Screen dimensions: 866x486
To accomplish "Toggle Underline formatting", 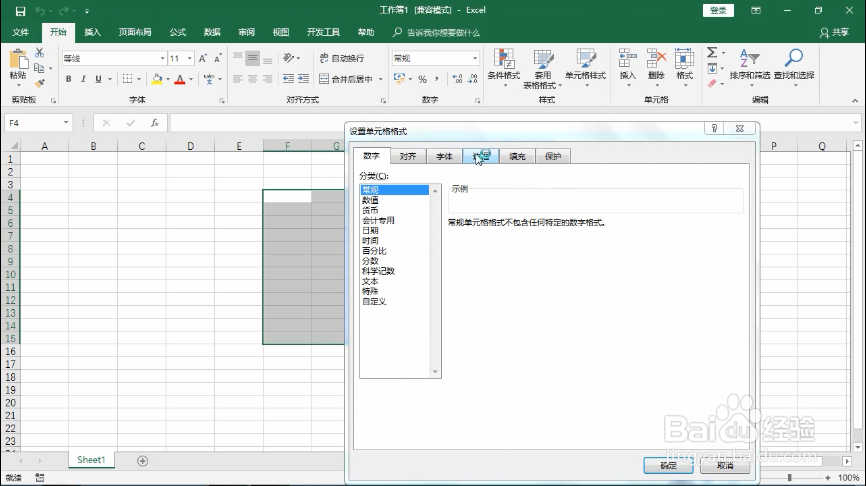I will tap(98, 79).
